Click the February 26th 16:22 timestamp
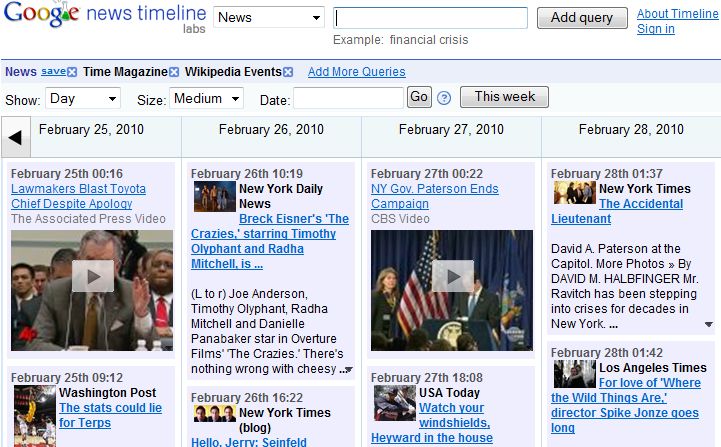 (247, 398)
